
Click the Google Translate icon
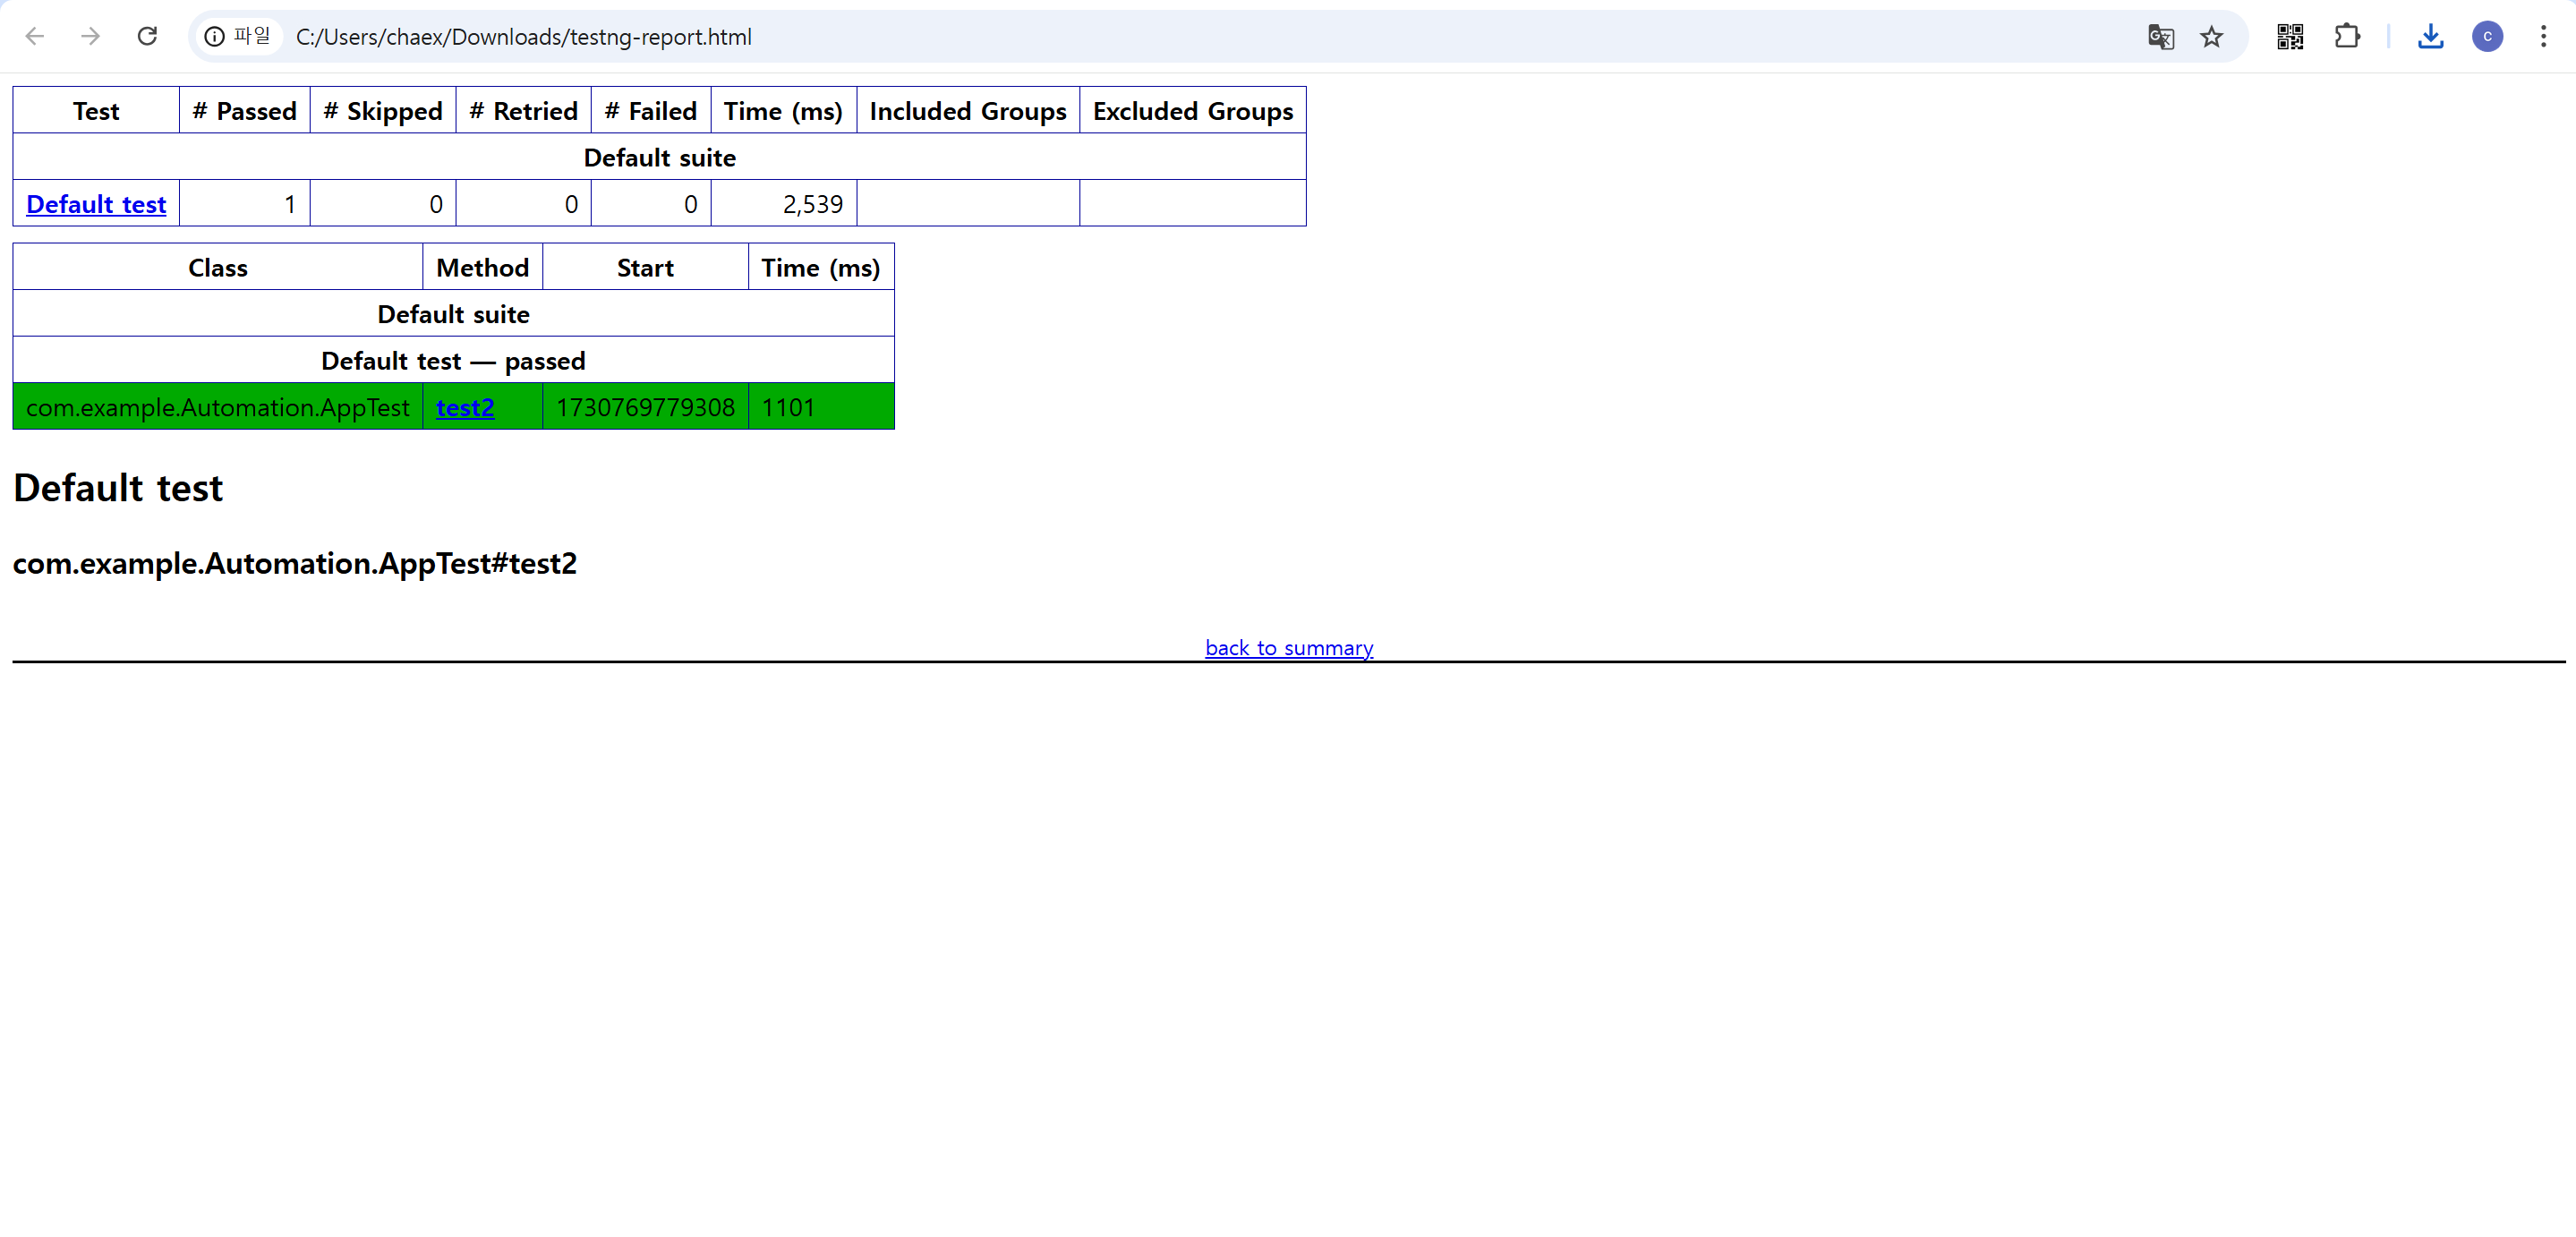tap(2160, 37)
